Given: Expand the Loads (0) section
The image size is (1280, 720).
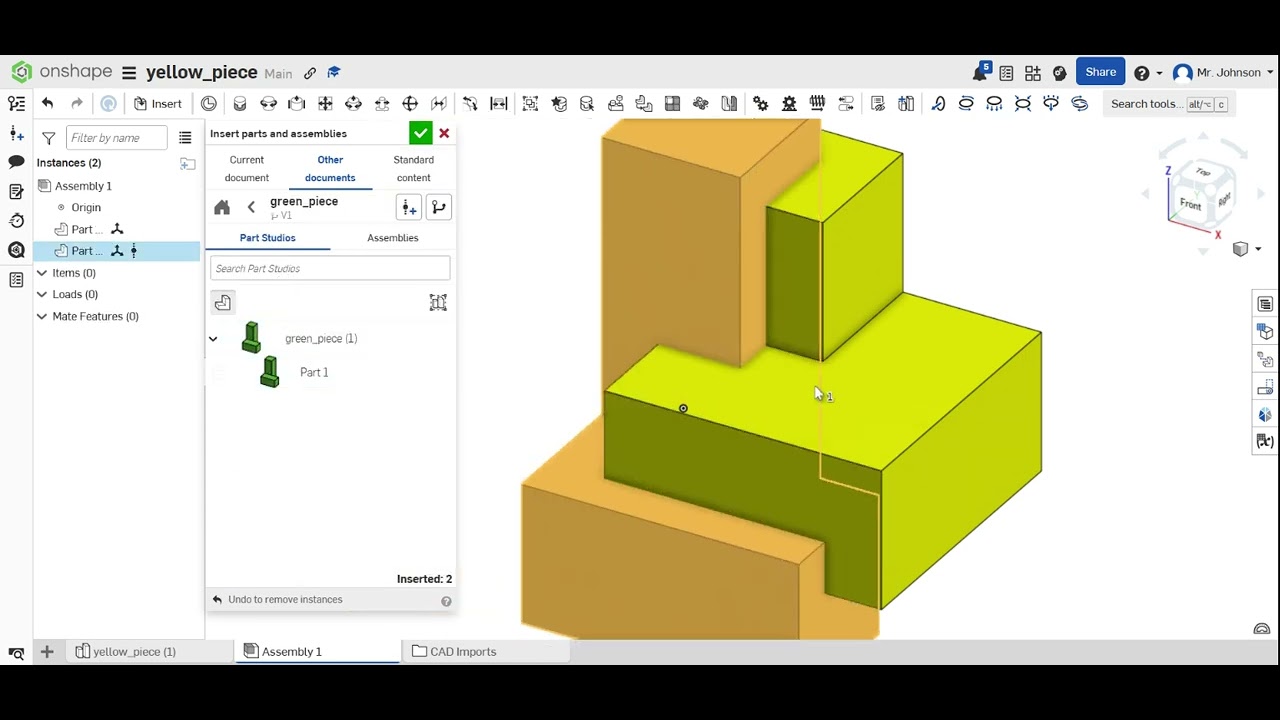Looking at the screenshot, I should pos(42,294).
